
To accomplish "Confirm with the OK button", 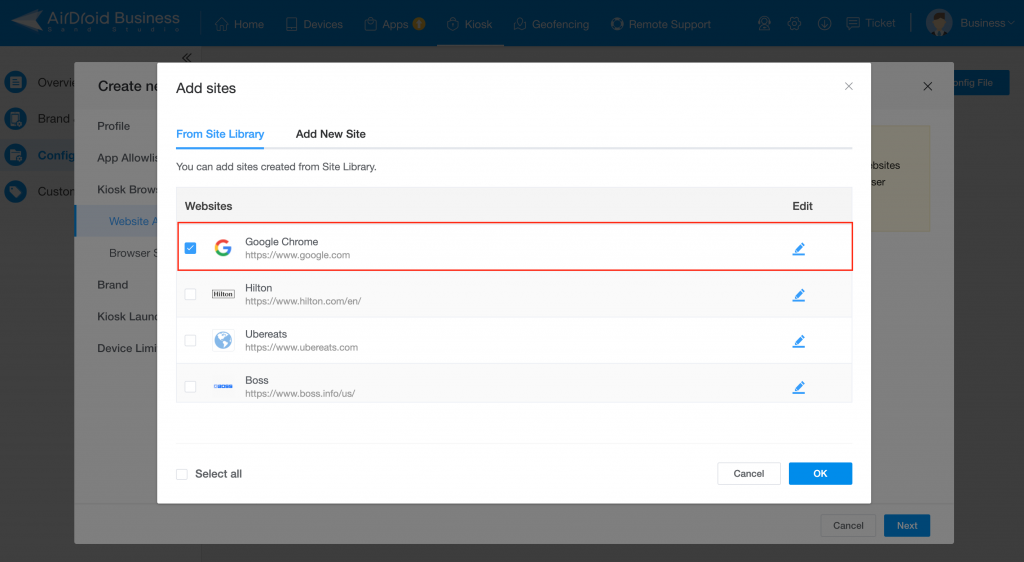I will click(x=820, y=474).
